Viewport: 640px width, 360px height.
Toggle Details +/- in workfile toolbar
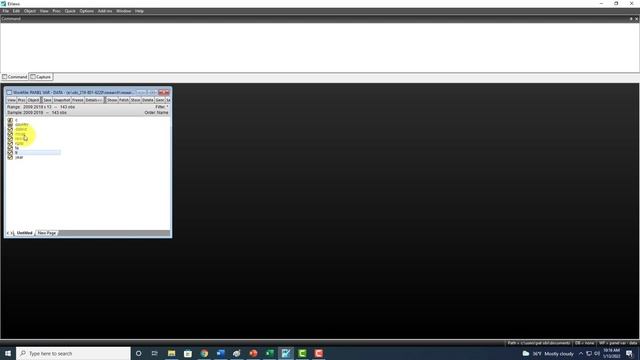(94, 100)
